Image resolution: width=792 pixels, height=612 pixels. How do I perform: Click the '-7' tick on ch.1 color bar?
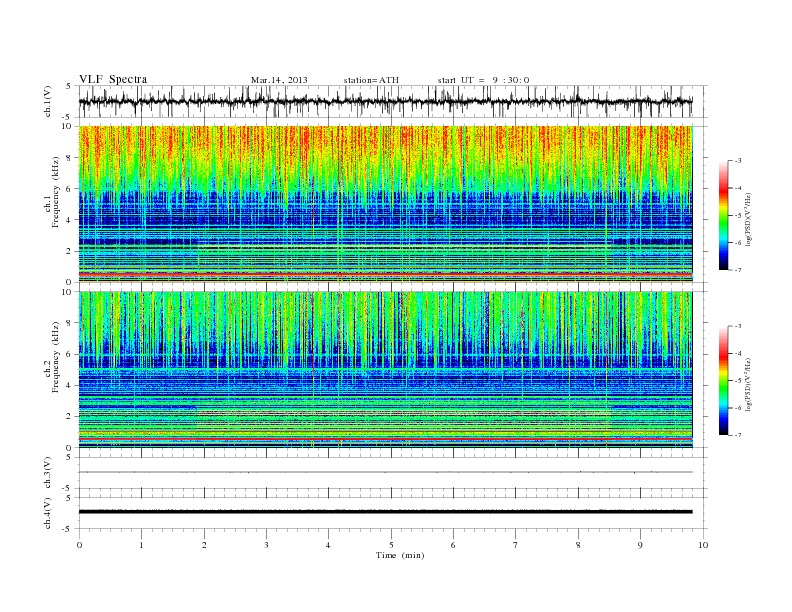click(737, 270)
